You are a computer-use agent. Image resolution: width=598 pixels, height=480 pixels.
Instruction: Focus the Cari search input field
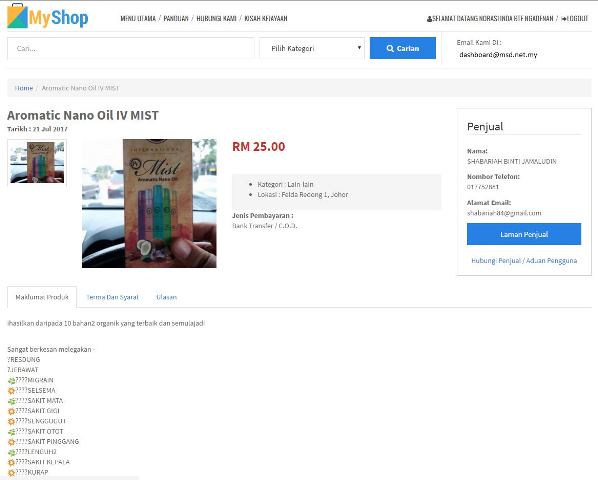click(131, 48)
